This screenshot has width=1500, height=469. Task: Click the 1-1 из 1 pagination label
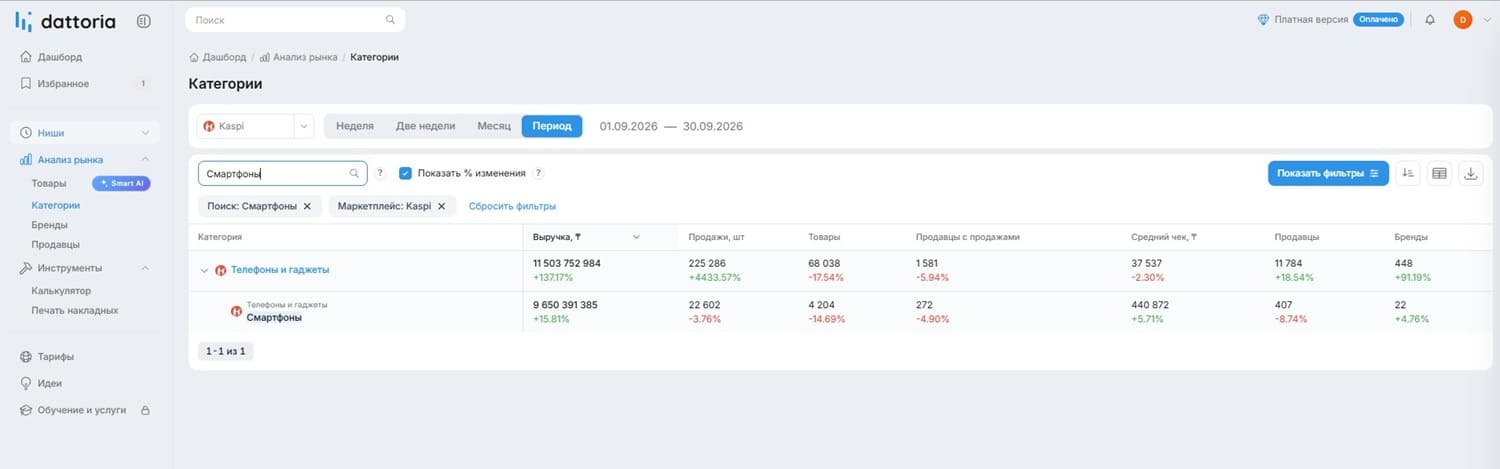tap(226, 351)
